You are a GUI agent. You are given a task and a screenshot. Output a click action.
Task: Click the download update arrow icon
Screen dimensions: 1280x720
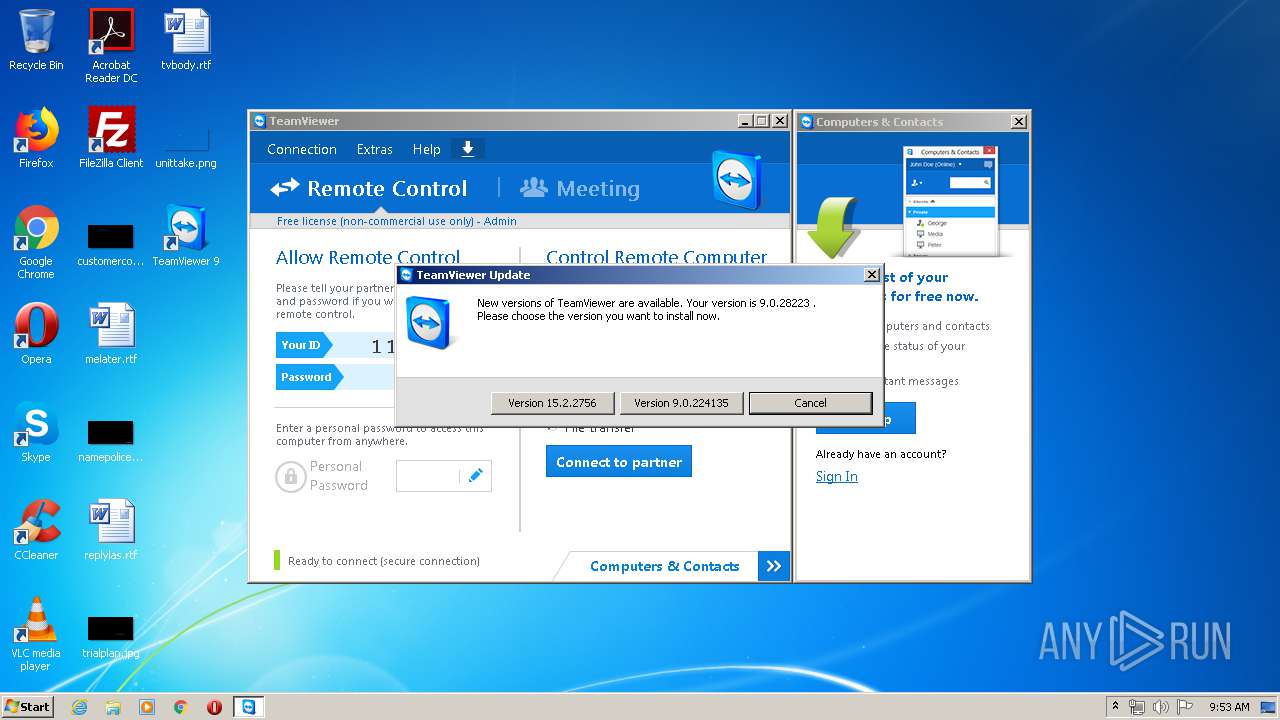(x=467, y=148)
